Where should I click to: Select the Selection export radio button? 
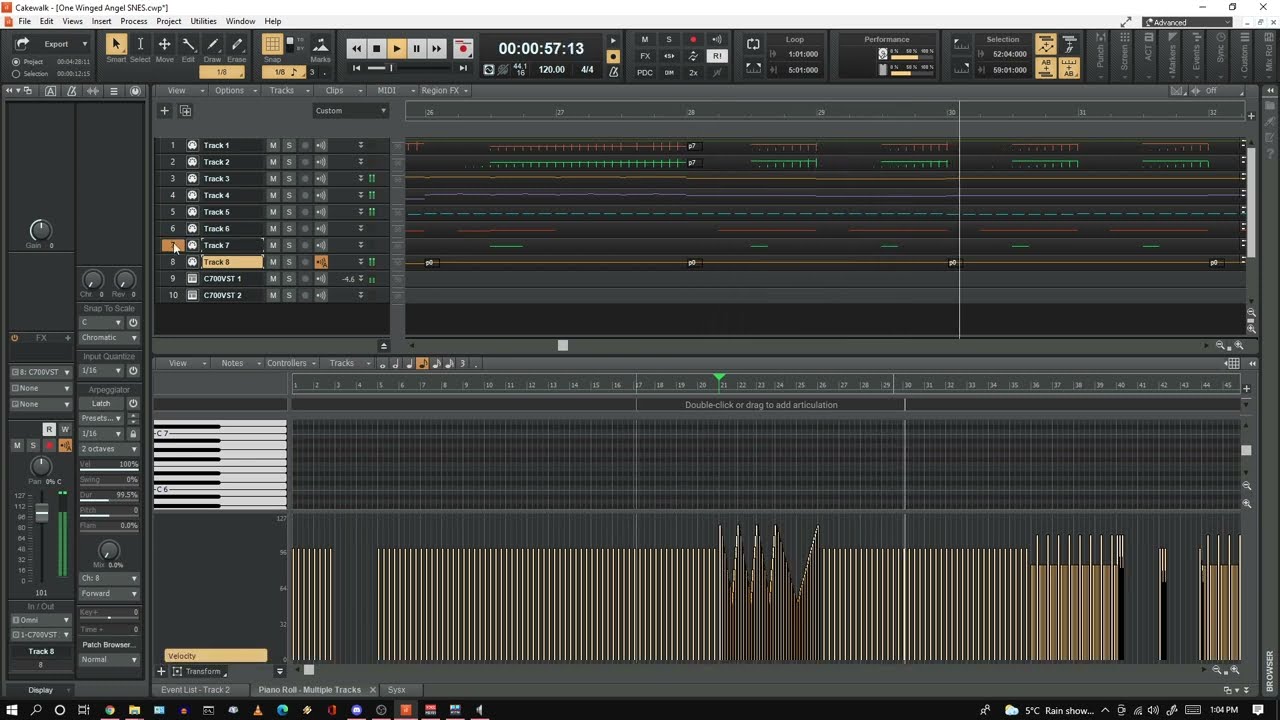[x=16, y=74]
